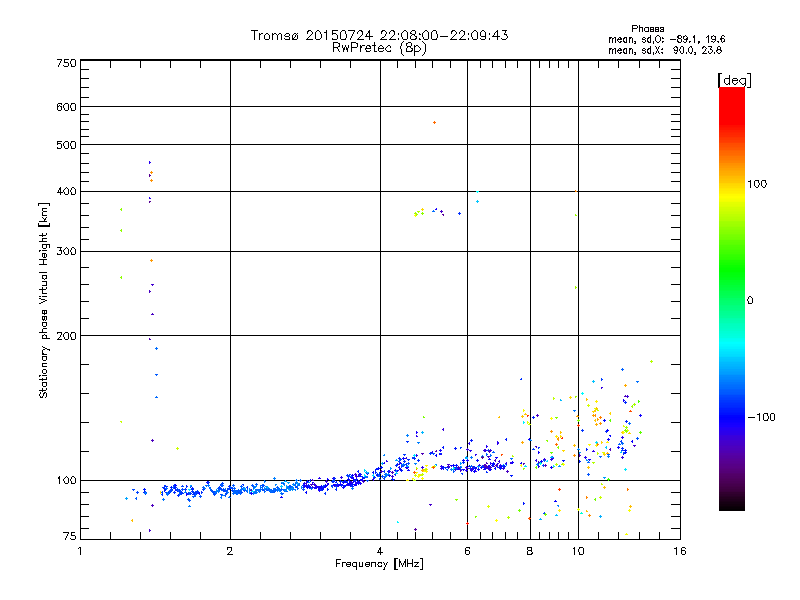Click the x-axis tick label '6'

467,551
